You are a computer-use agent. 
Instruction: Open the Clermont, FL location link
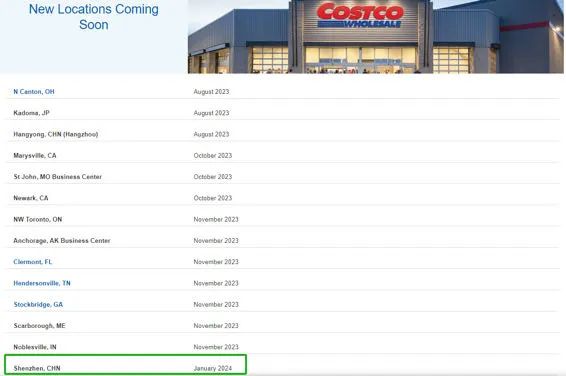coord(33,262)
